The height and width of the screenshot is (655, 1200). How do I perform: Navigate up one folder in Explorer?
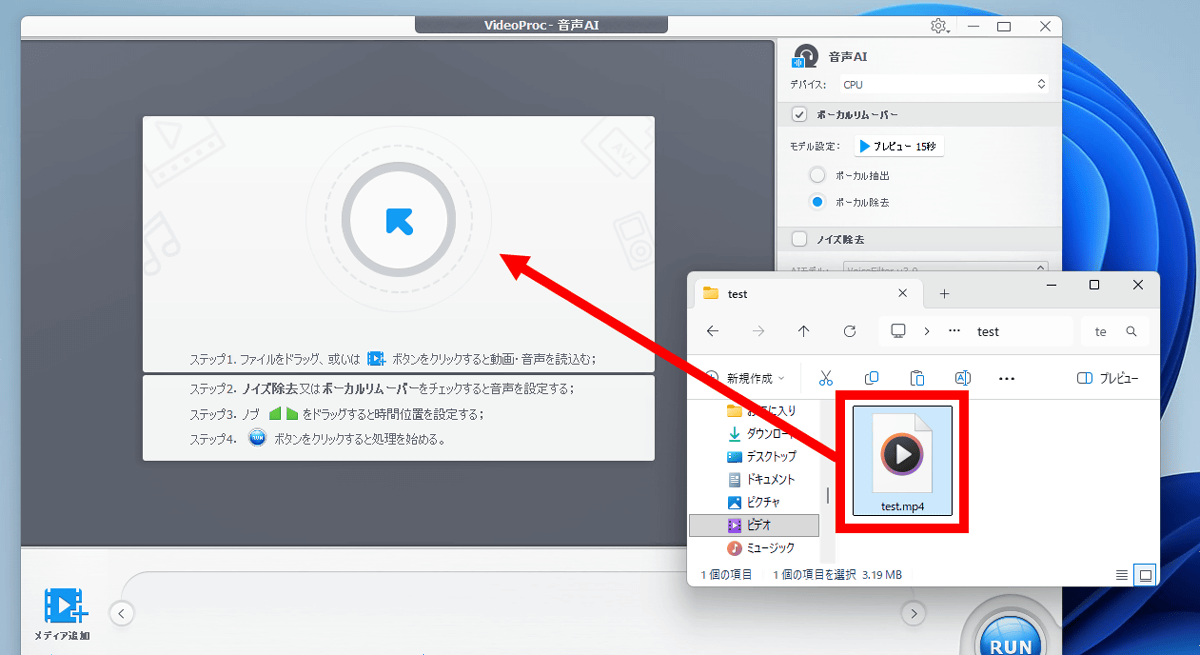[804, 331]
